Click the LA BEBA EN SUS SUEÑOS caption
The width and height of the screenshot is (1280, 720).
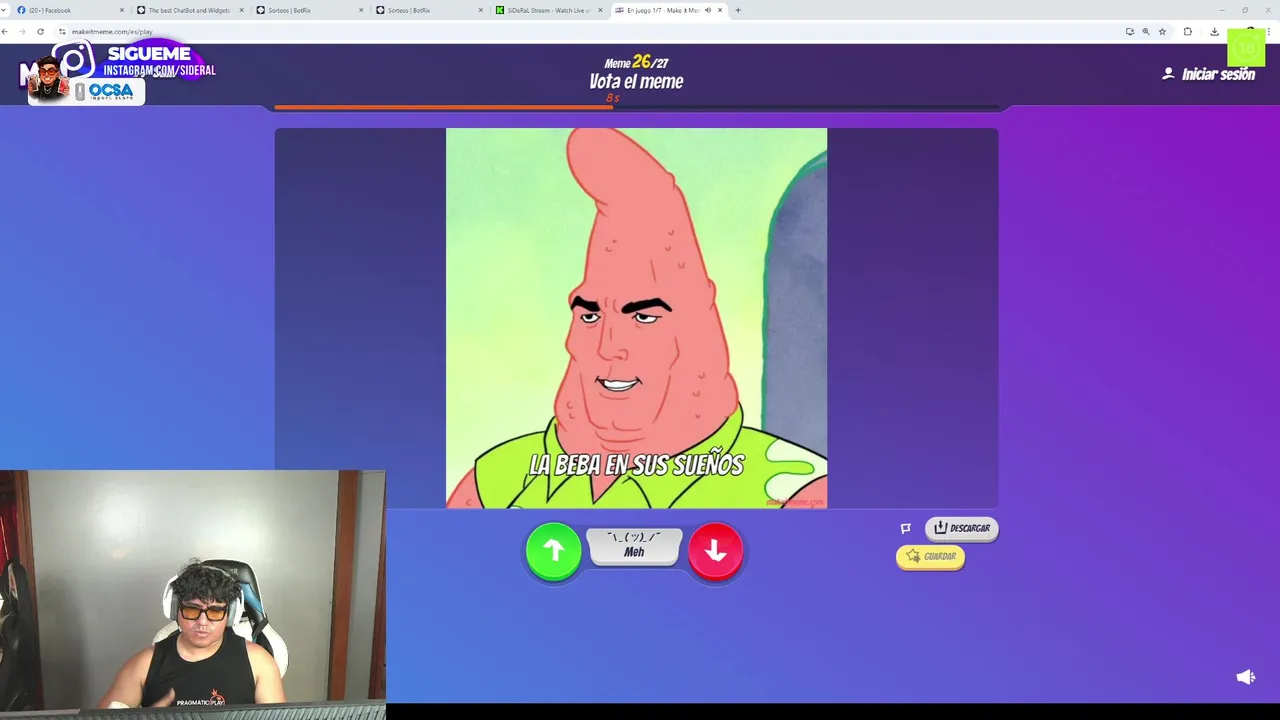(637, 465)
